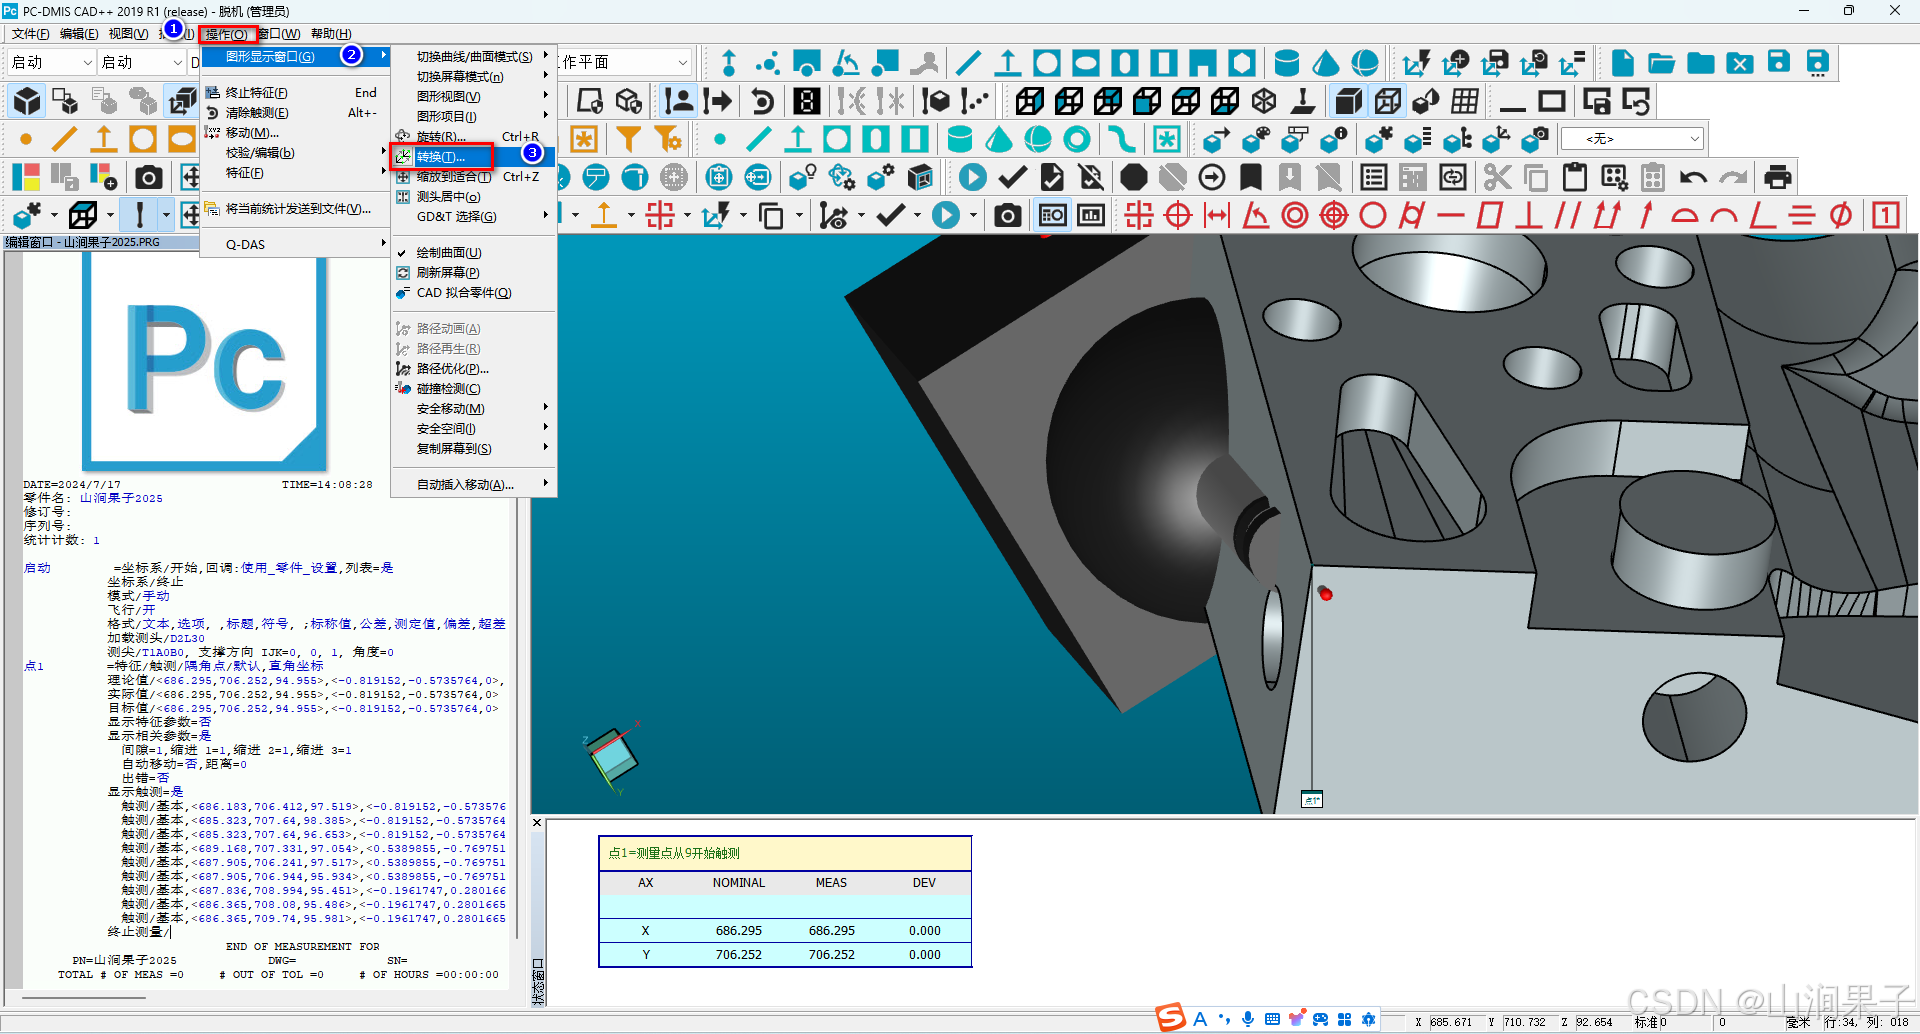The height and width of the screenshot is (1034, 1920).
Task: Toggle the solid shaded view button
Action: coord(1348,101)
